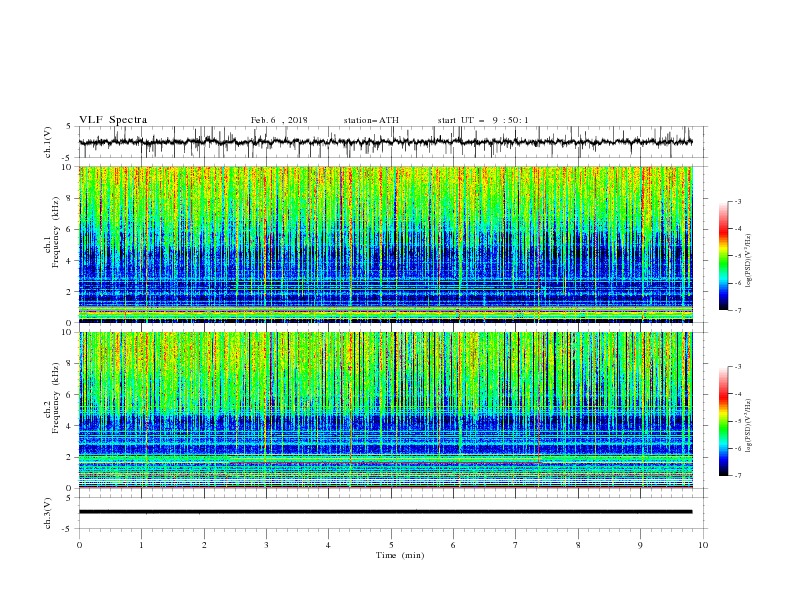Click the "6" tick on time axis
Image resolution: width=792 pixels, height=612 pixels.
[x=453, y=545]
